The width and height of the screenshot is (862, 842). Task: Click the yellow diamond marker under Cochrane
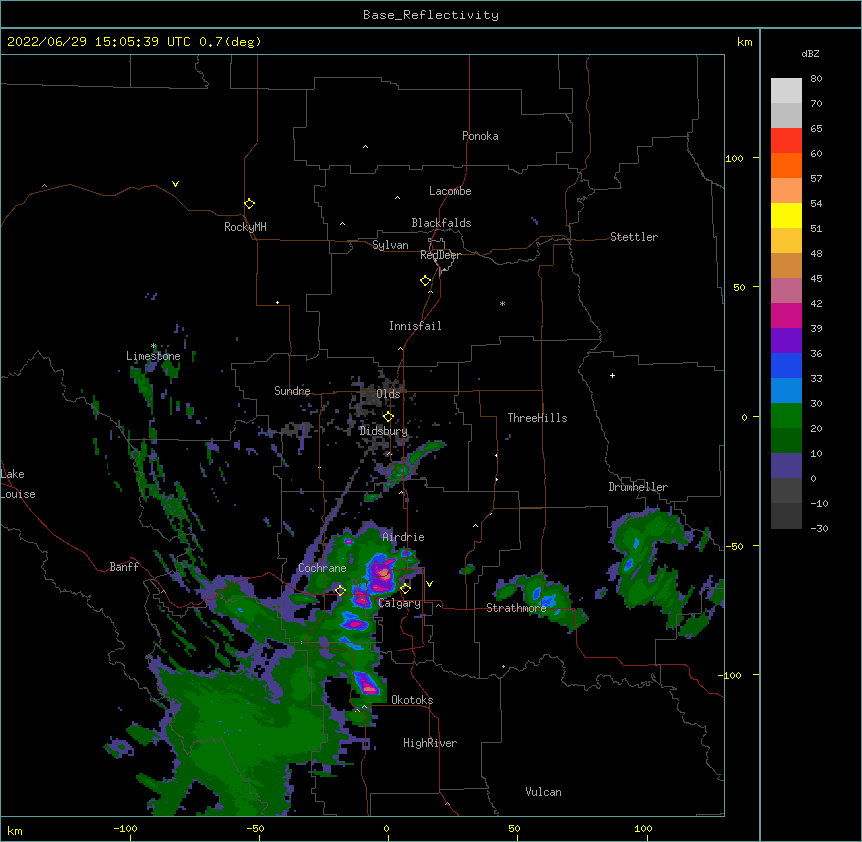coord(340,590)
